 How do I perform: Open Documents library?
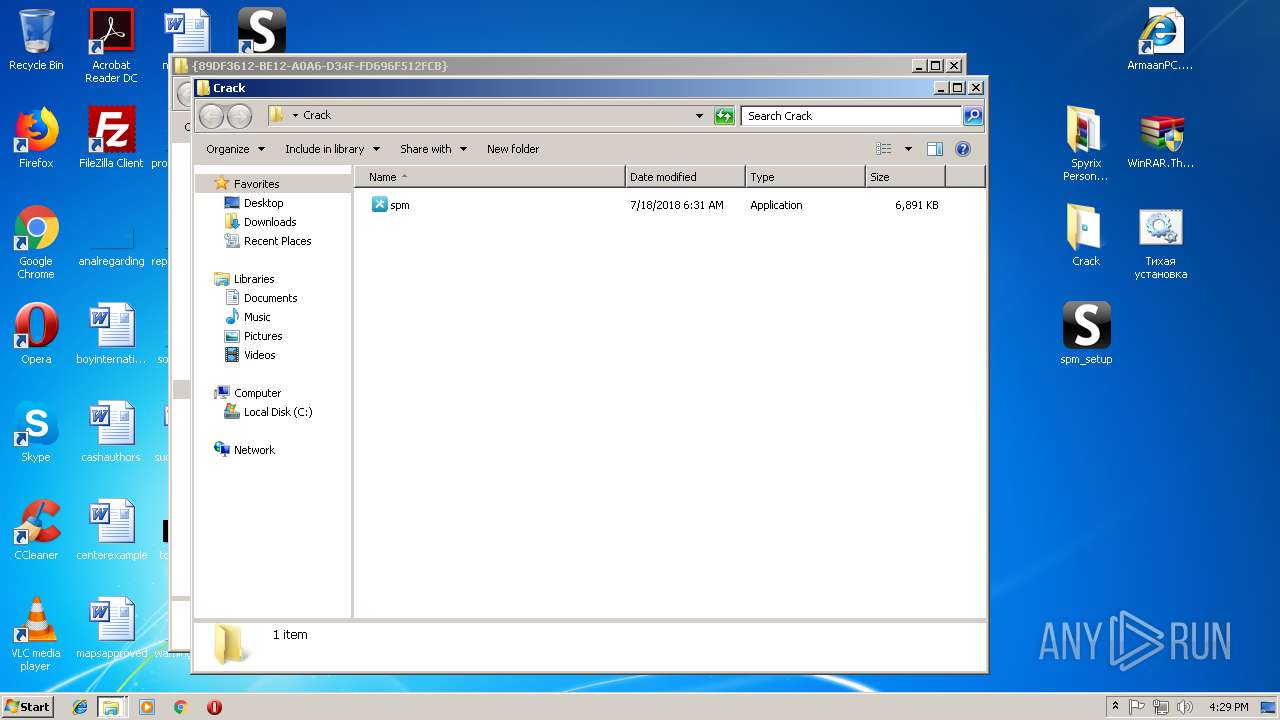270,298
